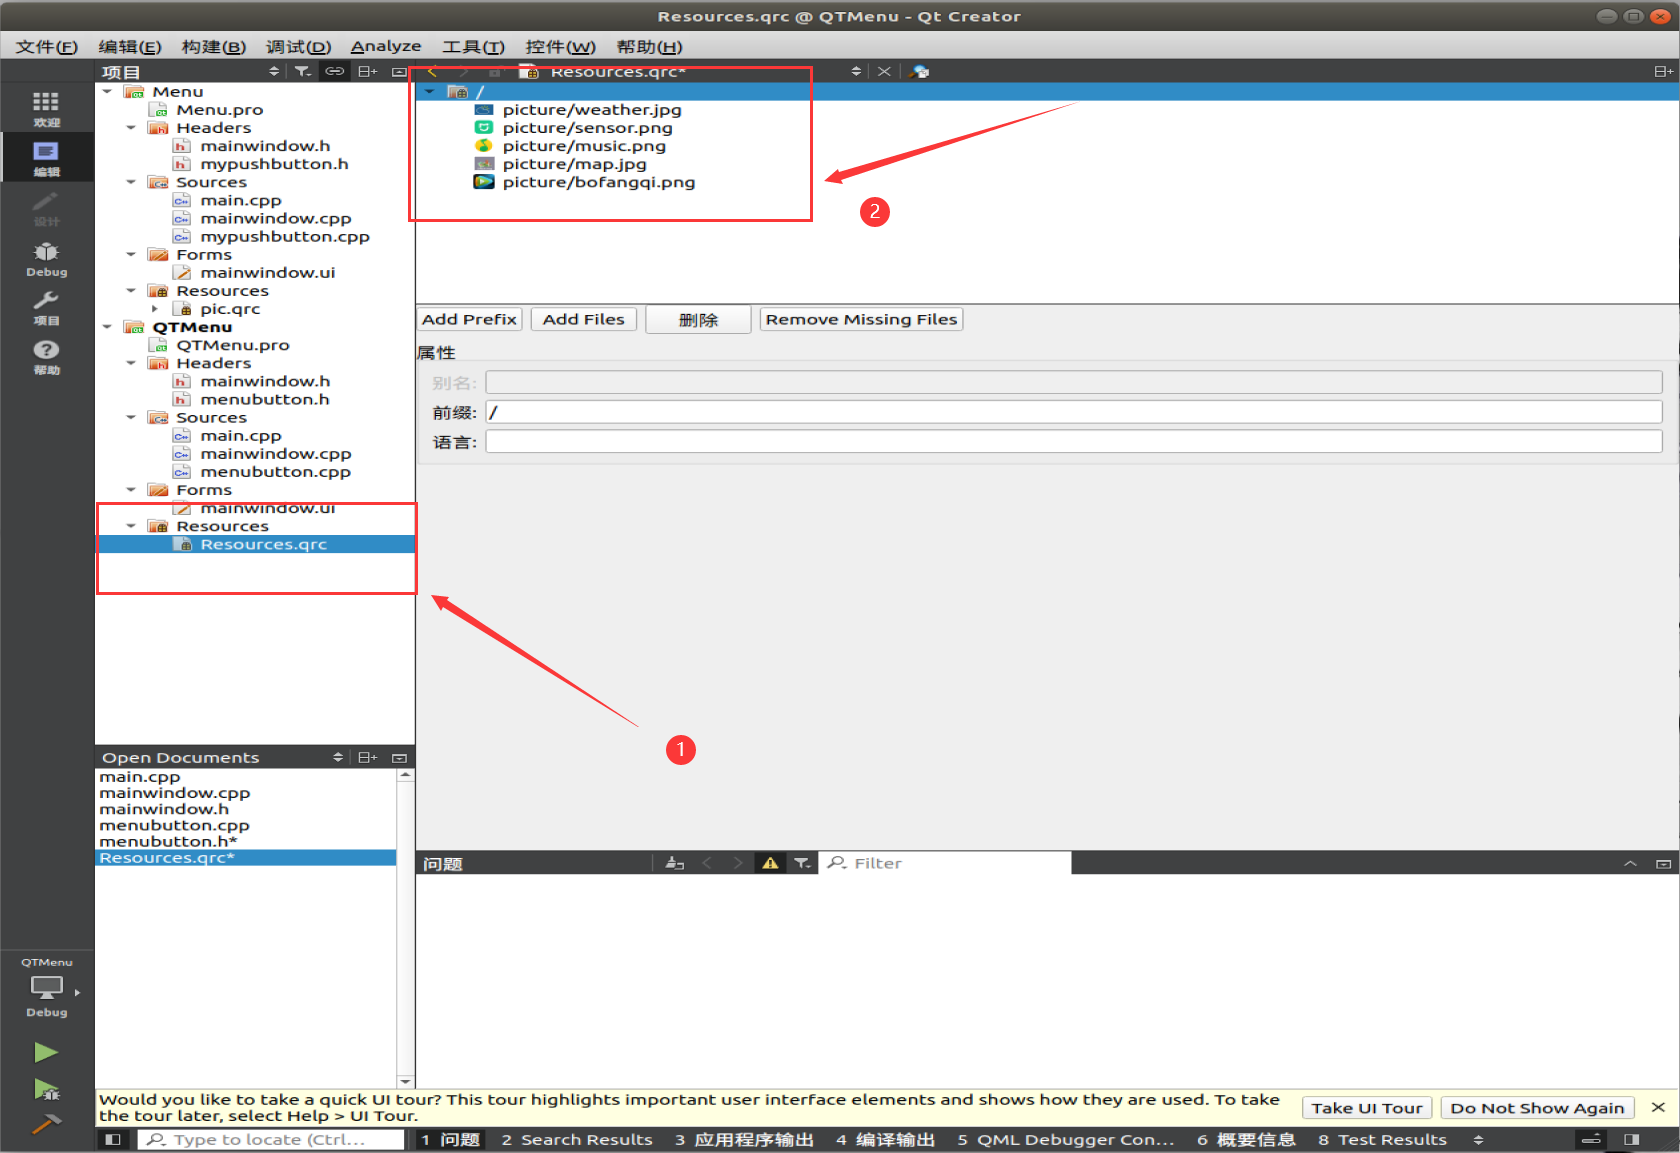Viewport: 1680px width, 1153px height.
Task: Open the Issues category filter icon
Action: tap(802, 863)
